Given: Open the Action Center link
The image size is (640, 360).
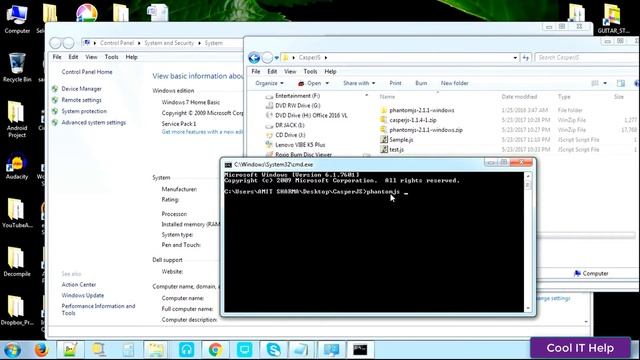Looking at the screenshot, I should point(79,284).
